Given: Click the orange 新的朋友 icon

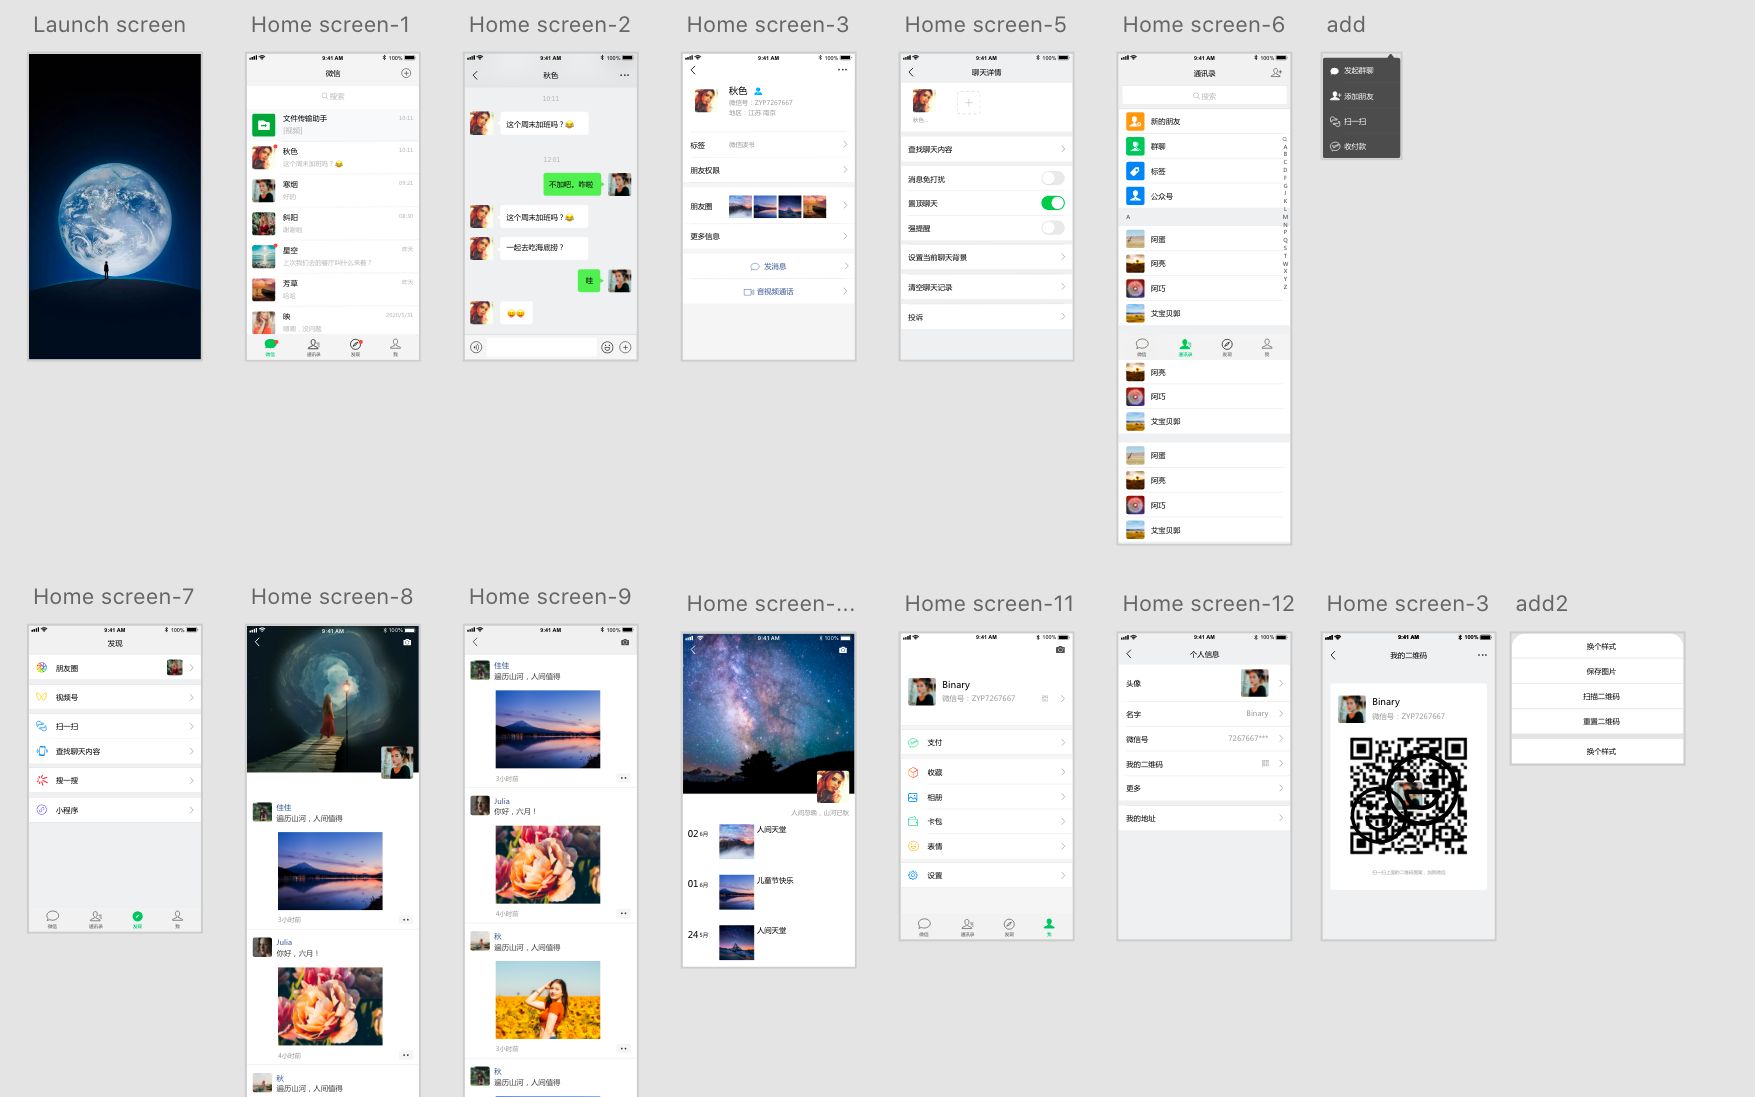Looking at the screenshot, I should 1135,121.
